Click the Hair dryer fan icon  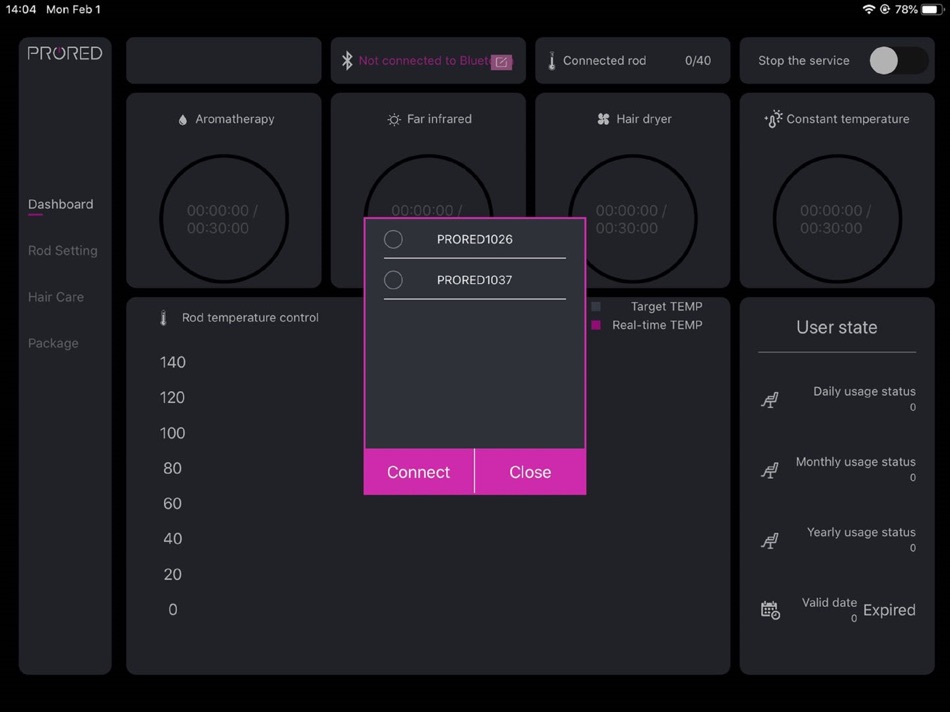(x=603, y=119)
